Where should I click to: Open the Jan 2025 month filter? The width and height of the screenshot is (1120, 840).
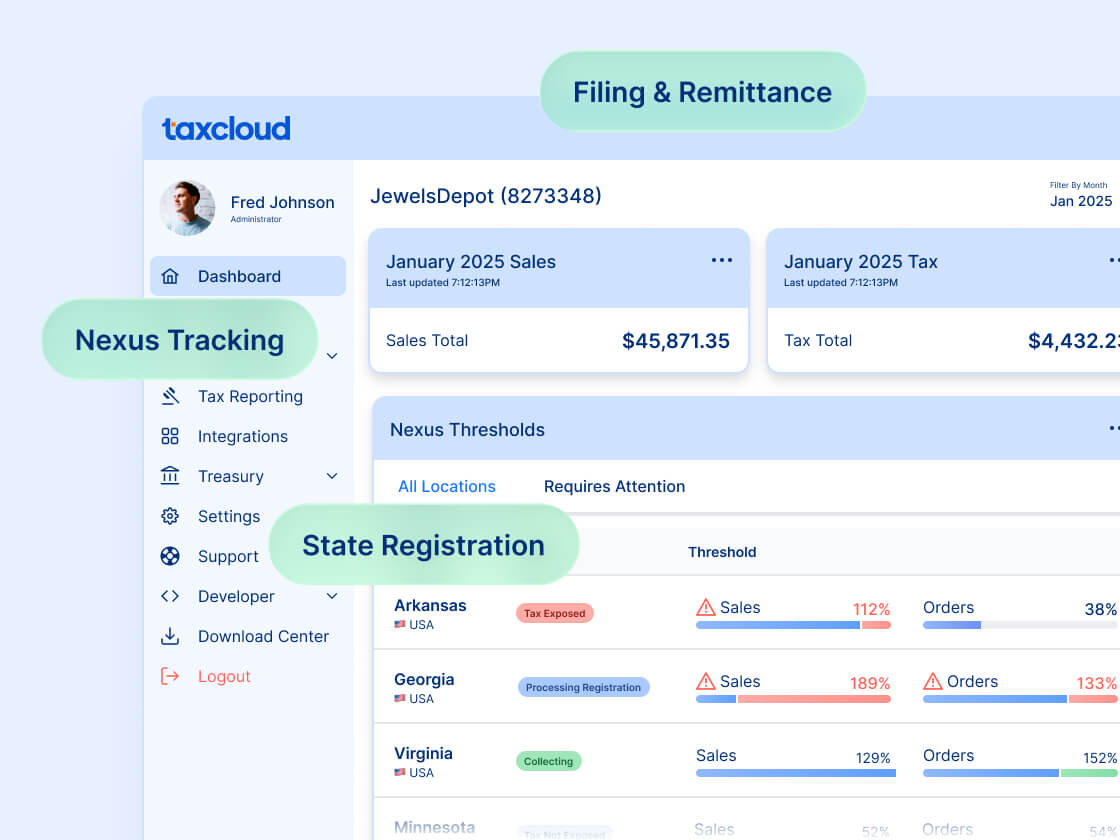[1080, 201]
